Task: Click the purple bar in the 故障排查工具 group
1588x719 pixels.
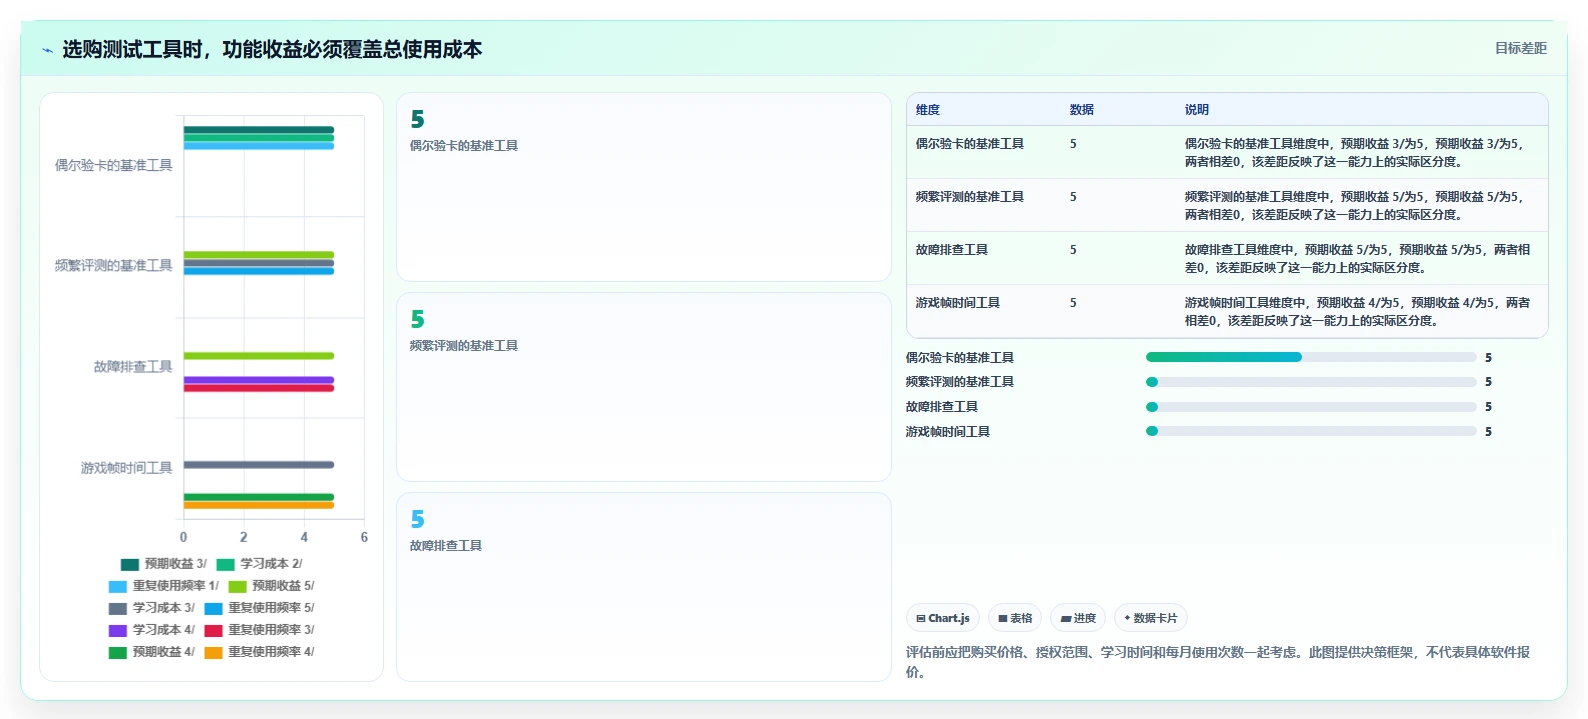Action: [258, 380]
